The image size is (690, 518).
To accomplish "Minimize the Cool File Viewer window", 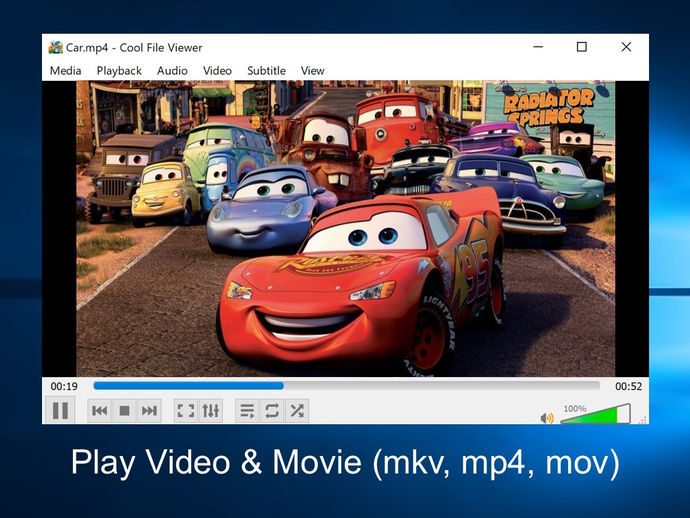I will (x=538, y=47).
